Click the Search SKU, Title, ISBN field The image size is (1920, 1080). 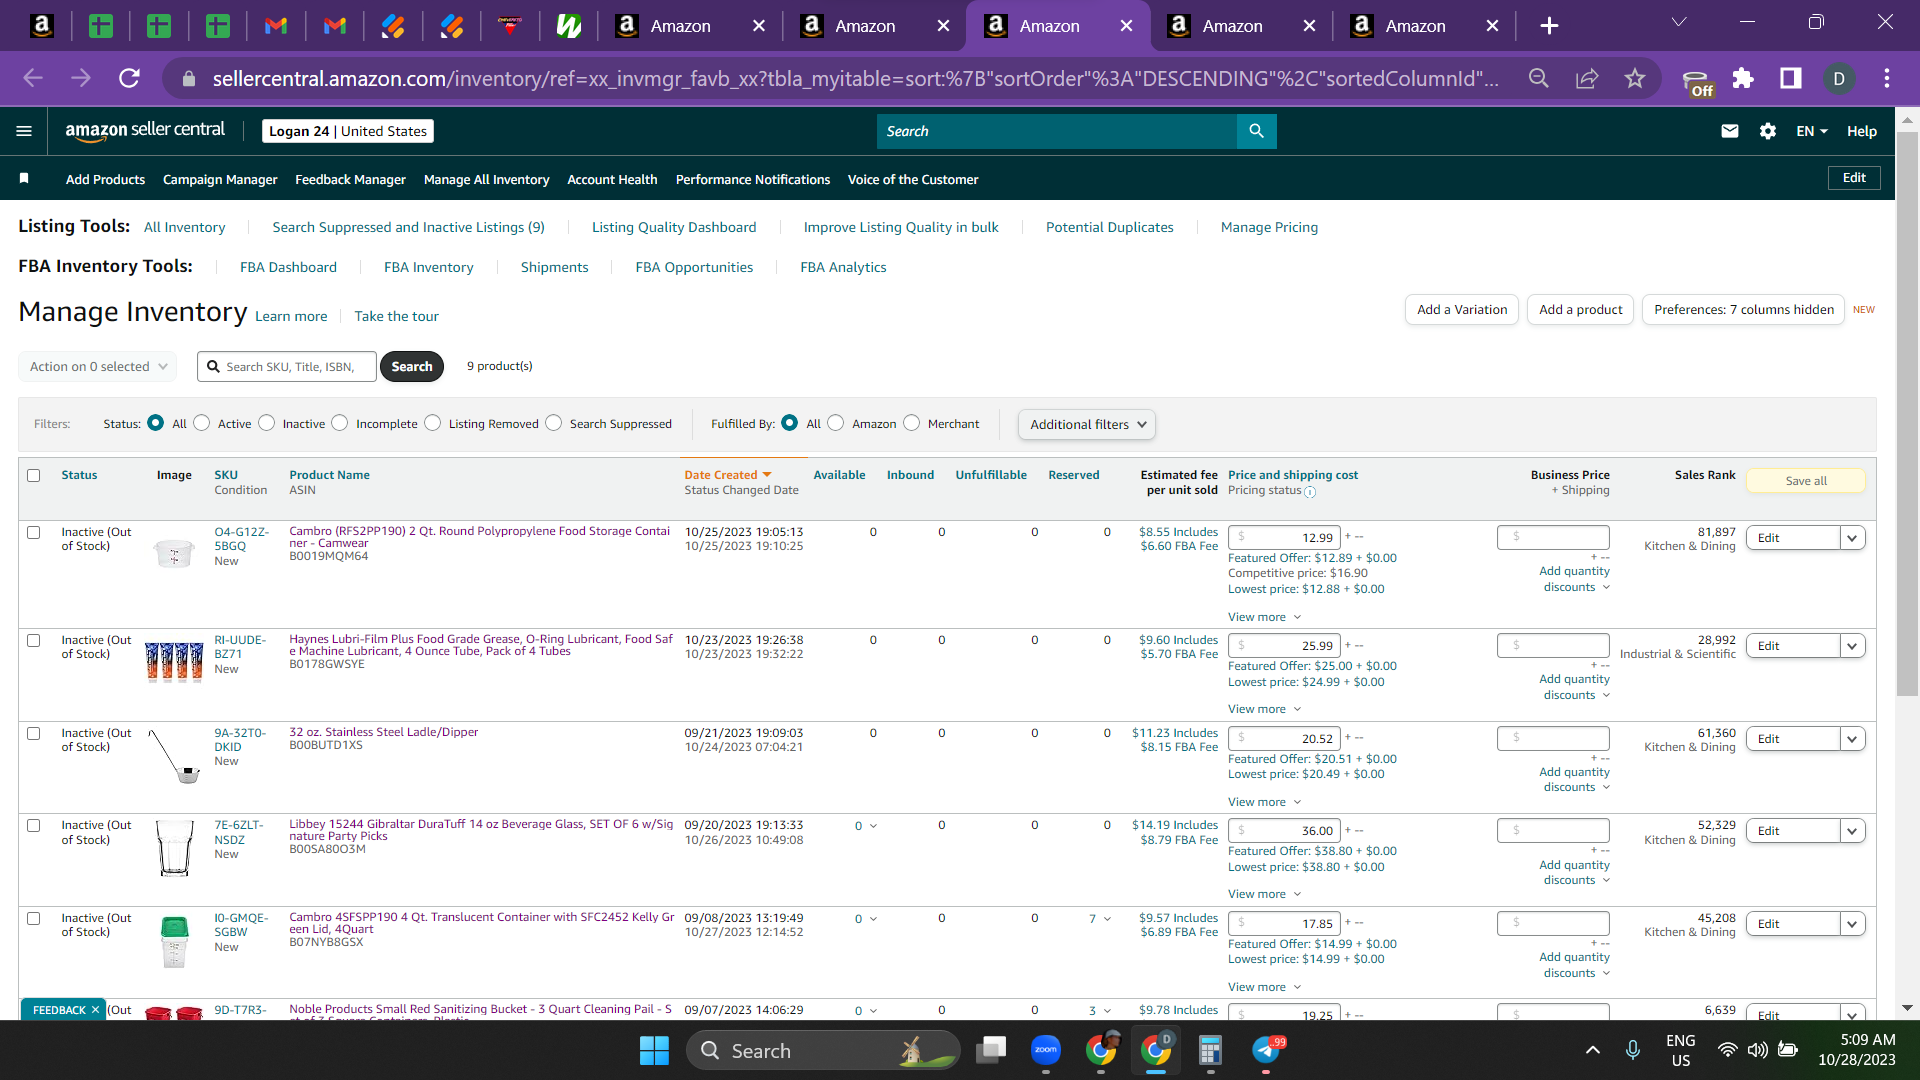(287, 367)
